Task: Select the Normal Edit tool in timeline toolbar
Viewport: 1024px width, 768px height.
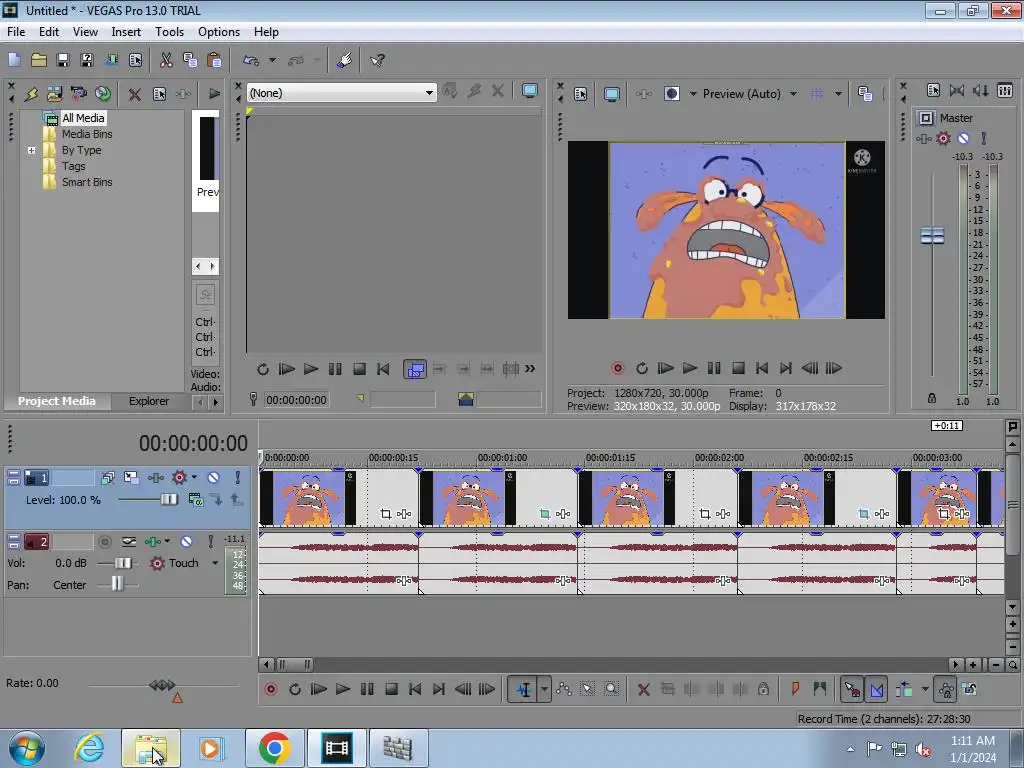Action: coord(524,689)
